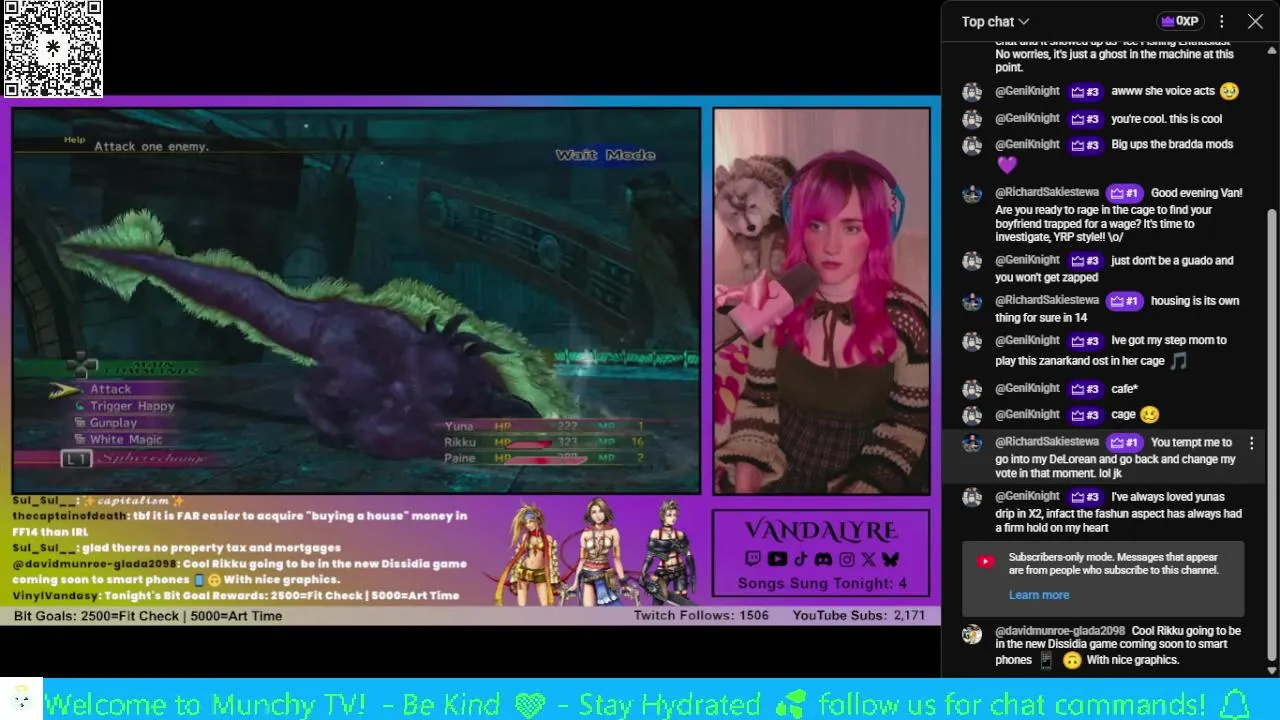Click the pleading face emoji in 'voice acts' message
This screenshot has width=1280, height=720.
pyautogui.click(x=1229, y=91)
